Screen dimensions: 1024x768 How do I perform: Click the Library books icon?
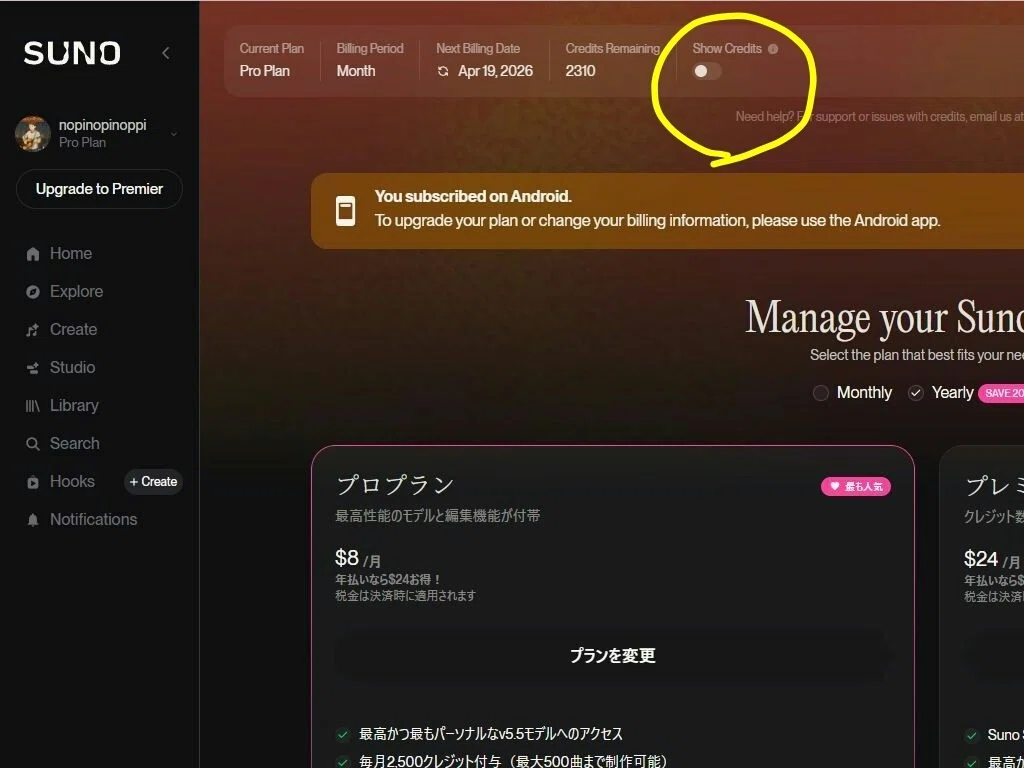tap(33, 406)
